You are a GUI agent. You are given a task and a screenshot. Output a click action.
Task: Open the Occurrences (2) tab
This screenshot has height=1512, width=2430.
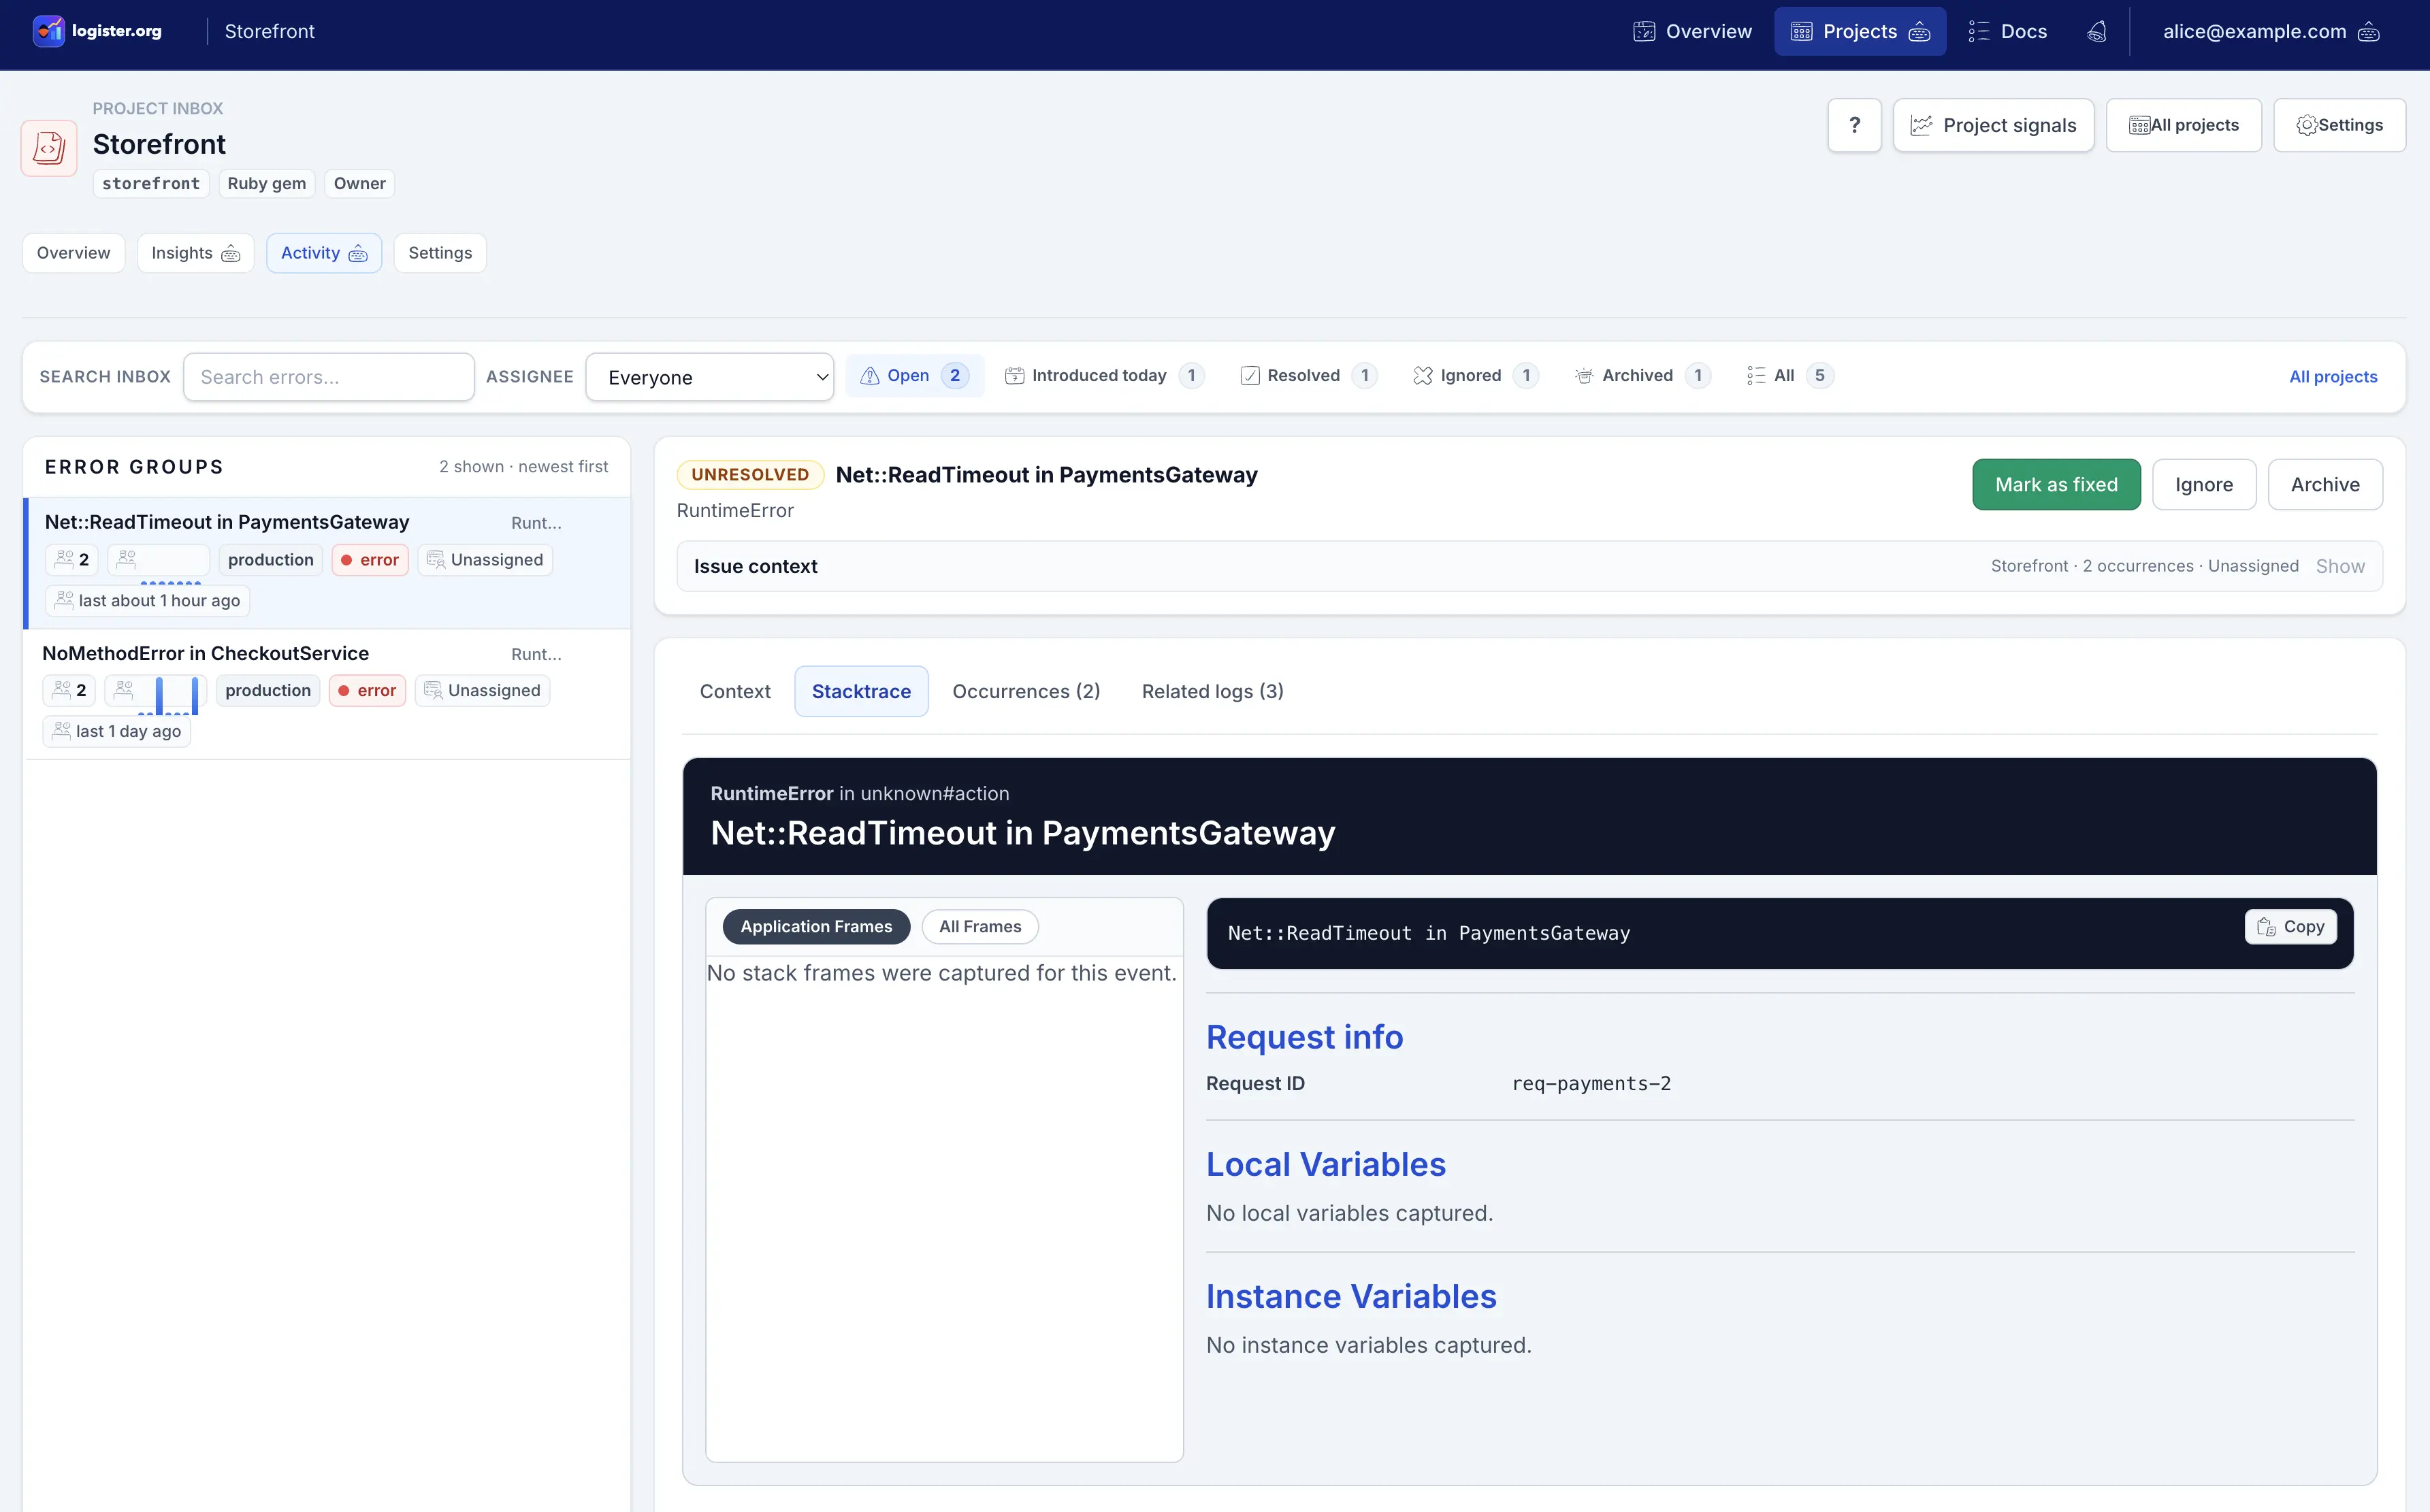point(1026,691)
